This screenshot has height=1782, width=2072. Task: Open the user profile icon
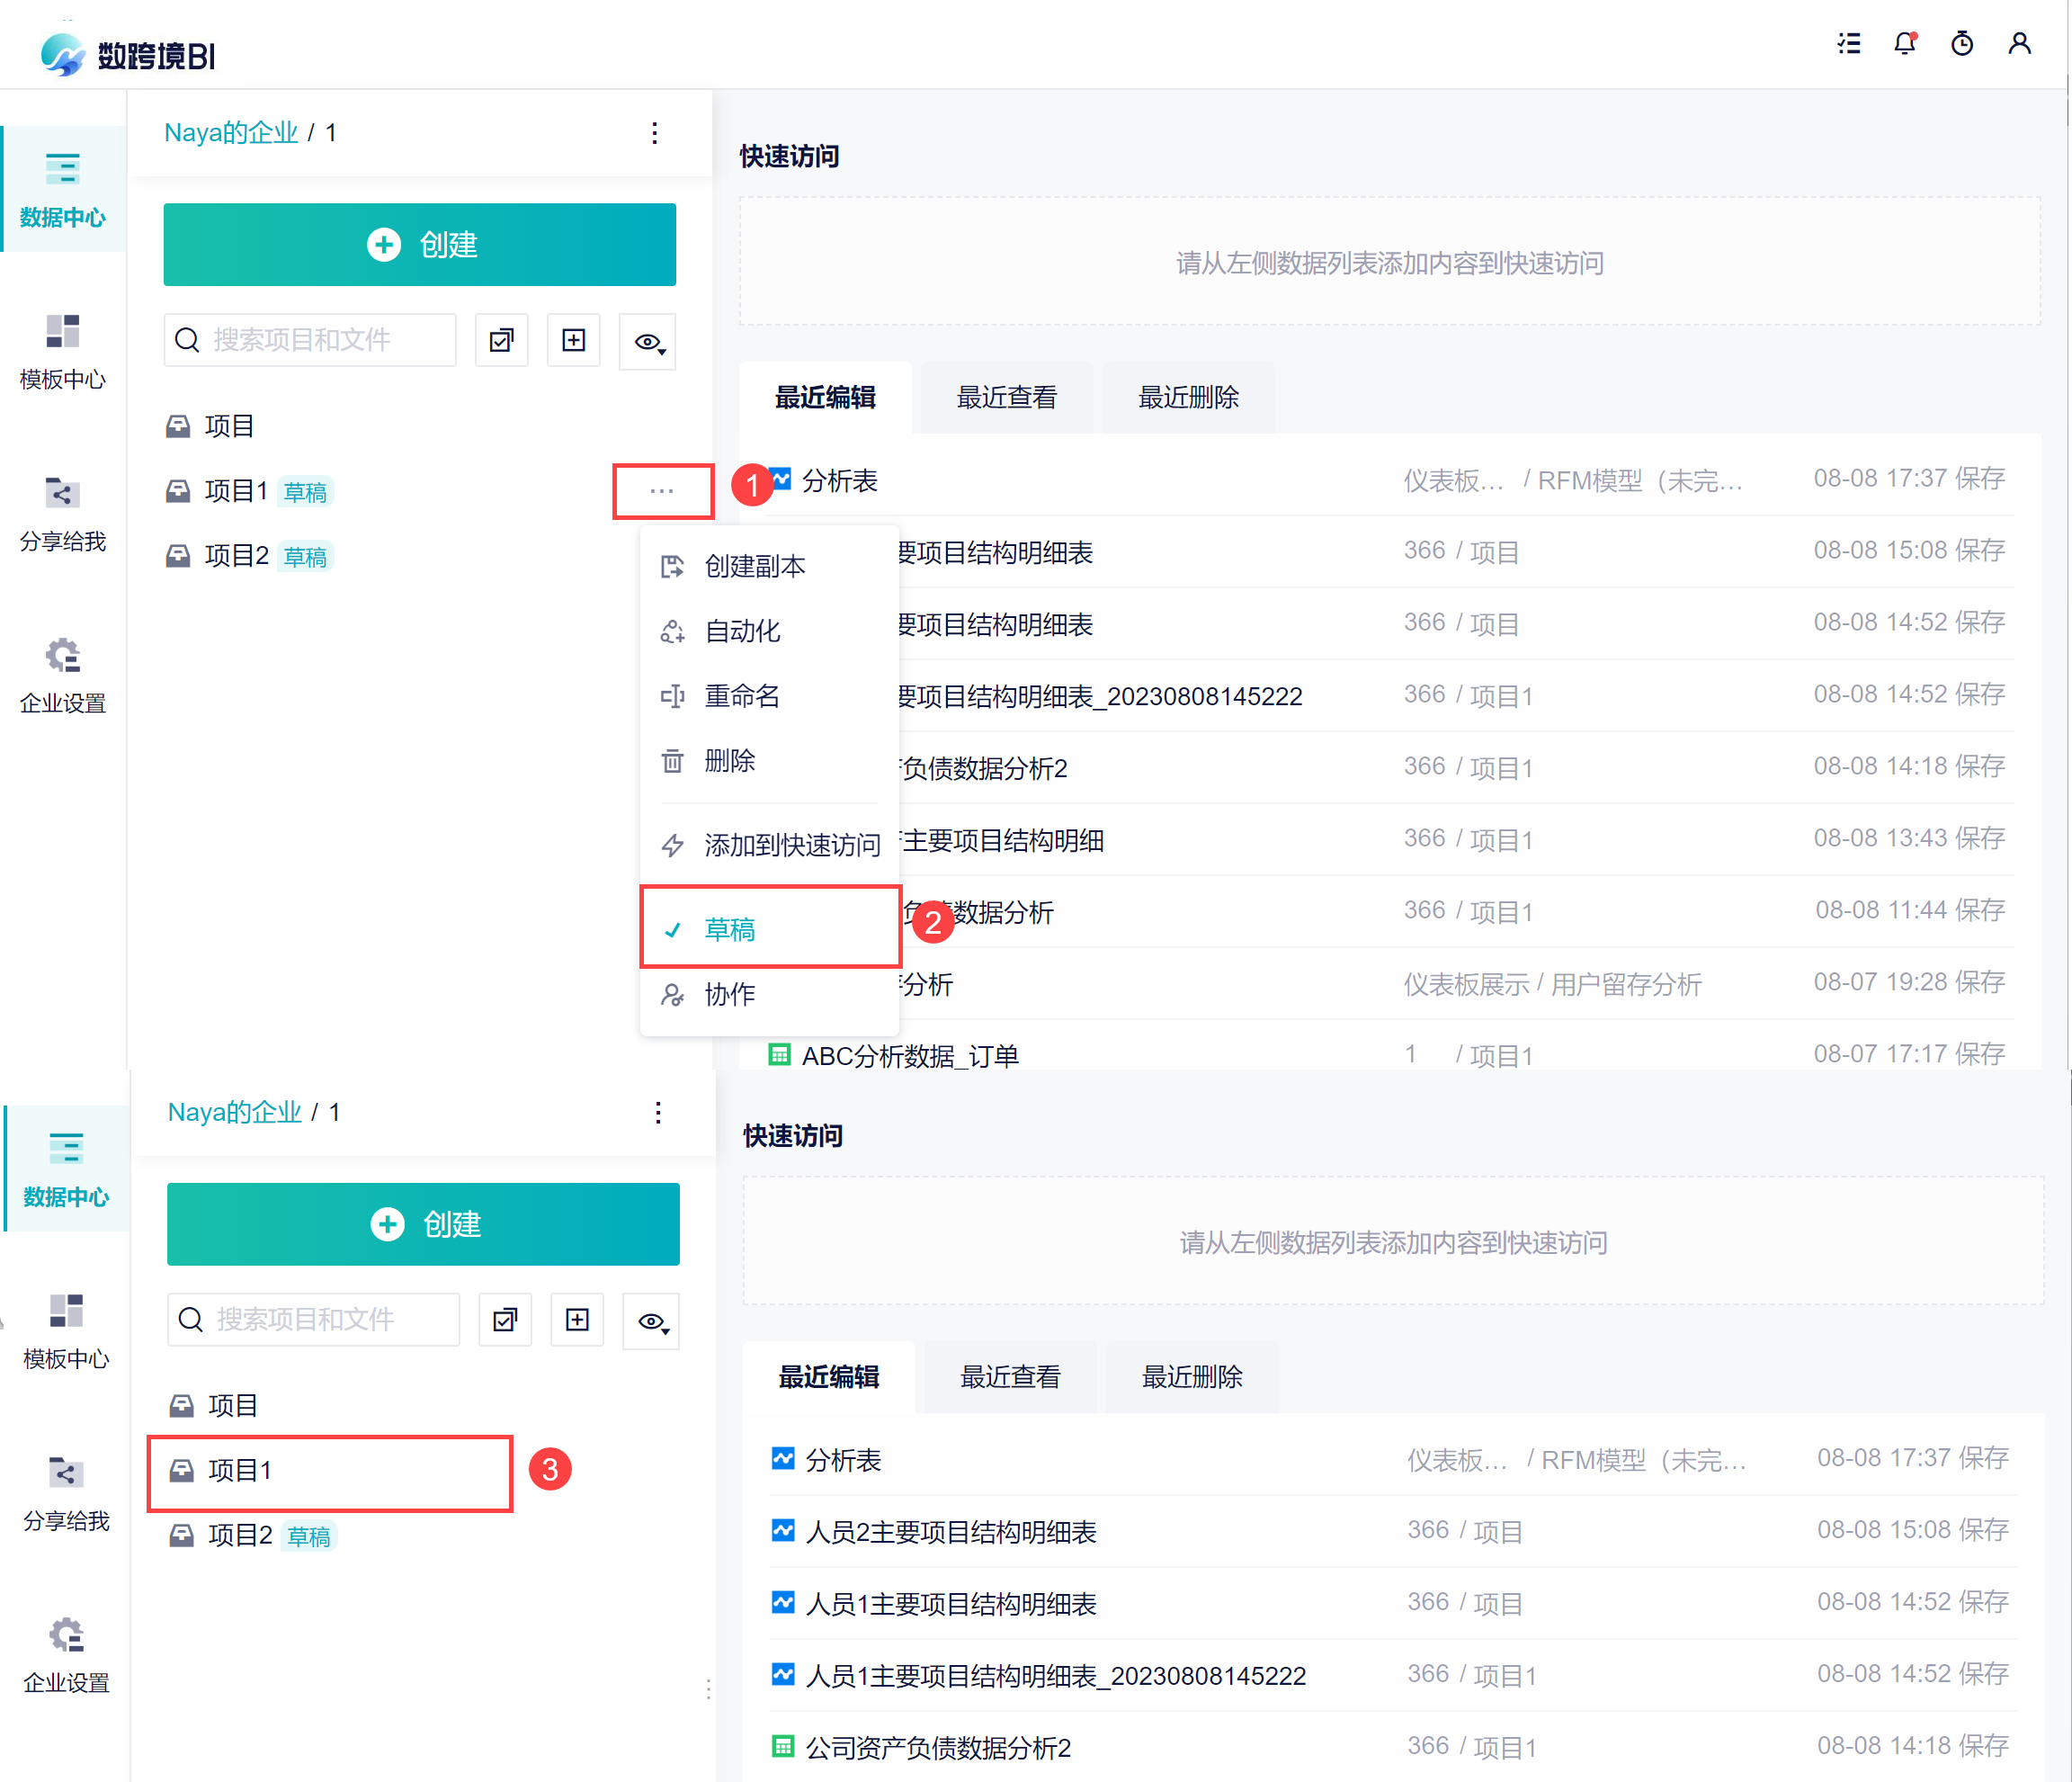coord(2019,44)
